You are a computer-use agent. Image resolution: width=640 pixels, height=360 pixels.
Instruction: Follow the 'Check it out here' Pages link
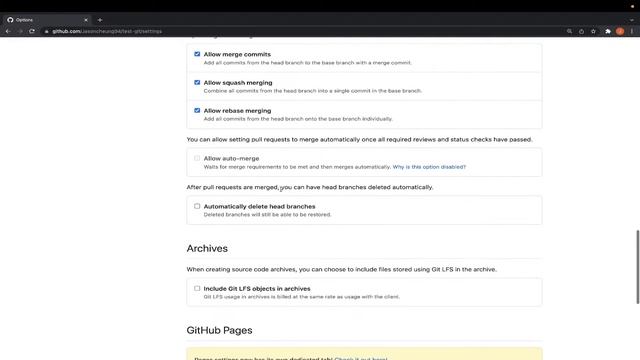coord(360,358)
